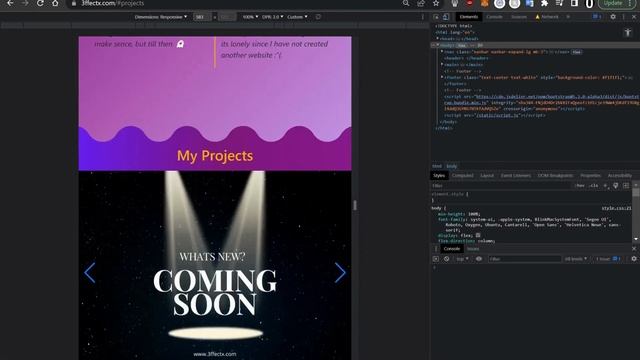The image size is (640, 360).
Task: Select the body breadcrumb
Action: 451,166
